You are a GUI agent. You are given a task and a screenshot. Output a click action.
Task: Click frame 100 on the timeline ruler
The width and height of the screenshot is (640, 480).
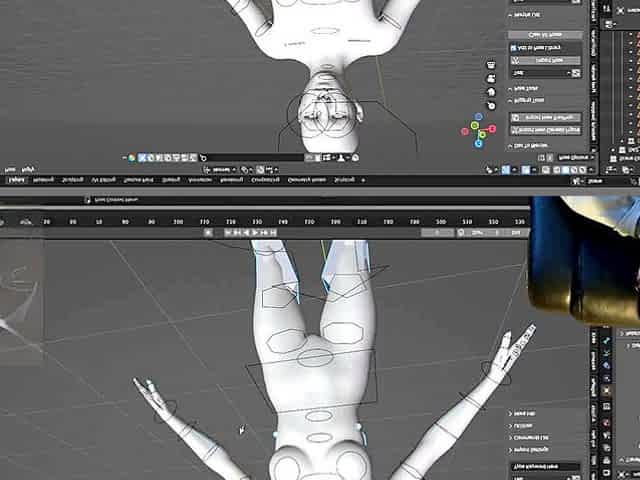click(x=178, y=221)
